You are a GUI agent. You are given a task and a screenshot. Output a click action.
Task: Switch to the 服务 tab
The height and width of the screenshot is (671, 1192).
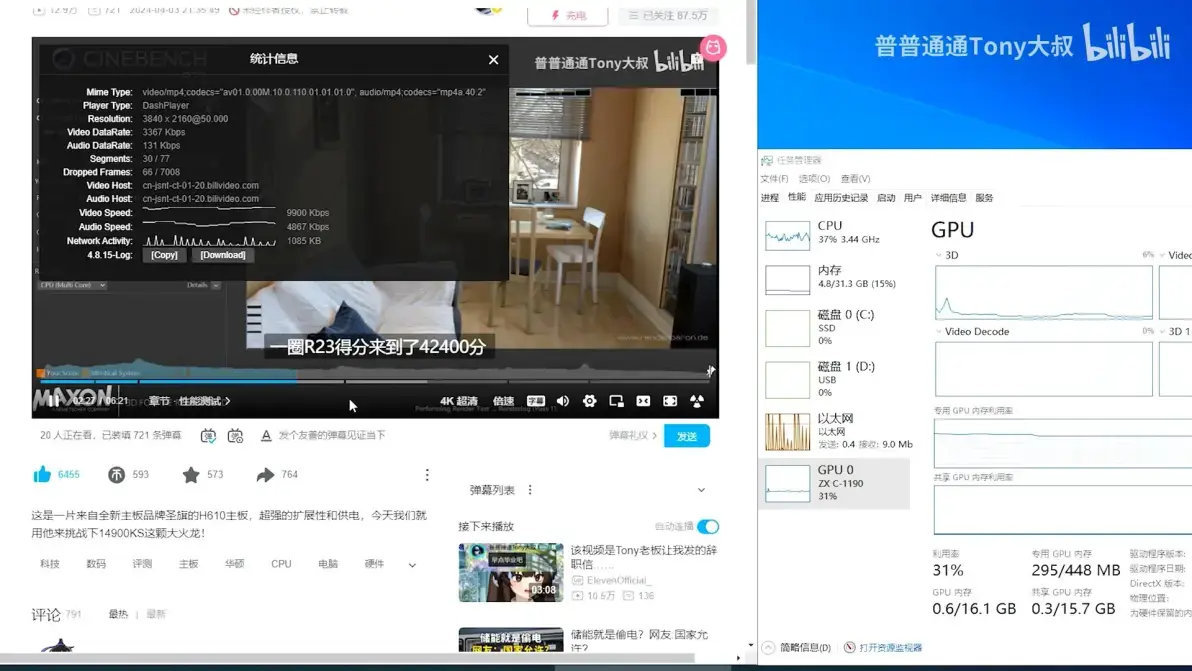tap(984, 198)
